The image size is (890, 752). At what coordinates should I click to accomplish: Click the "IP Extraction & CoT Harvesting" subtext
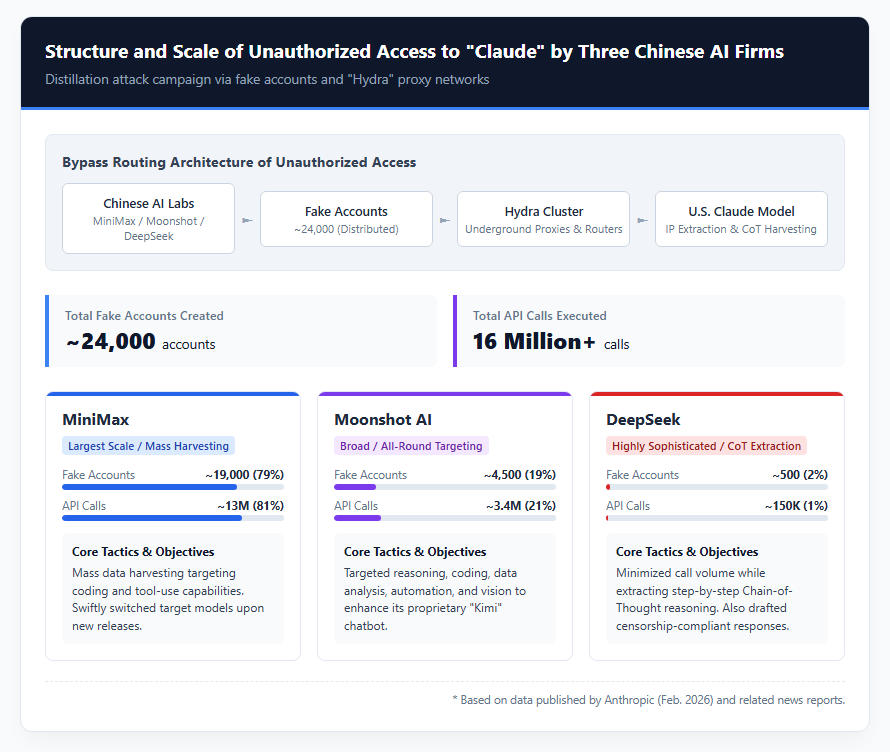pos(741,229)
